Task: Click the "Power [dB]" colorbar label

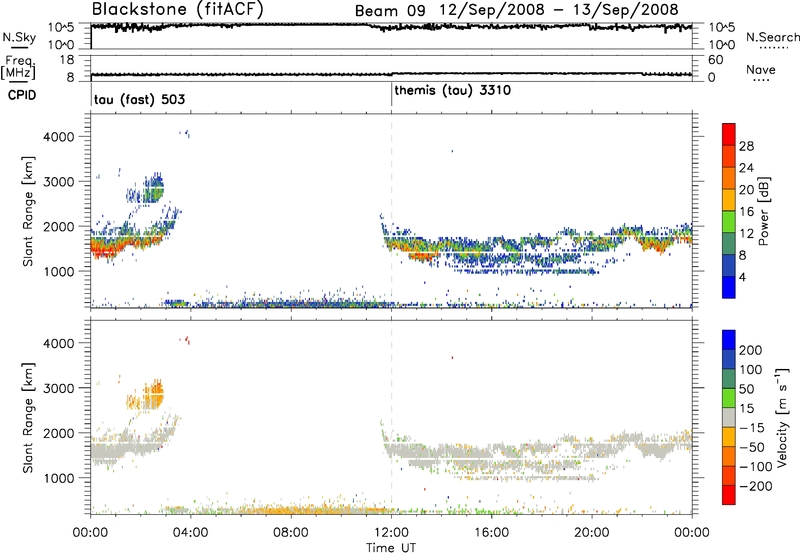Action: pyautogui.click(x=763, y=211)
